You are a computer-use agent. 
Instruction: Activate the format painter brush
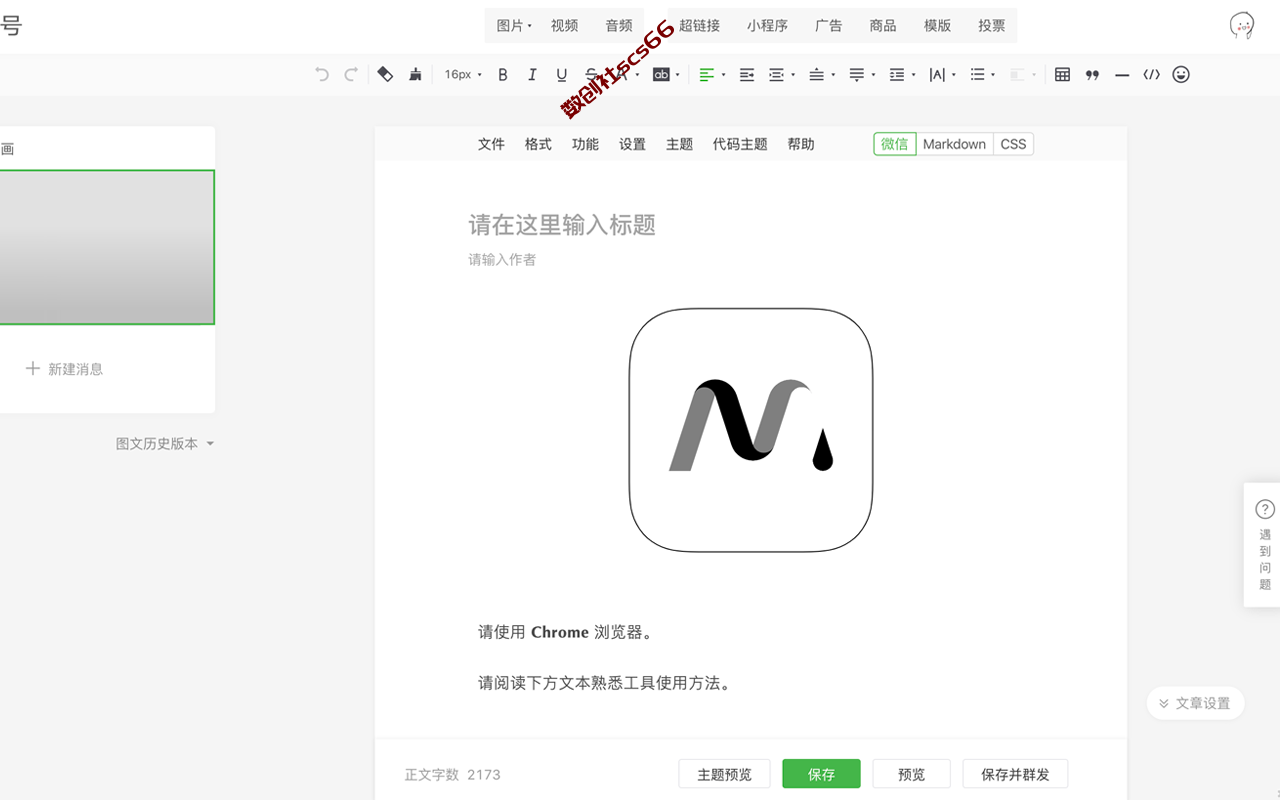(x=415, y=74)
